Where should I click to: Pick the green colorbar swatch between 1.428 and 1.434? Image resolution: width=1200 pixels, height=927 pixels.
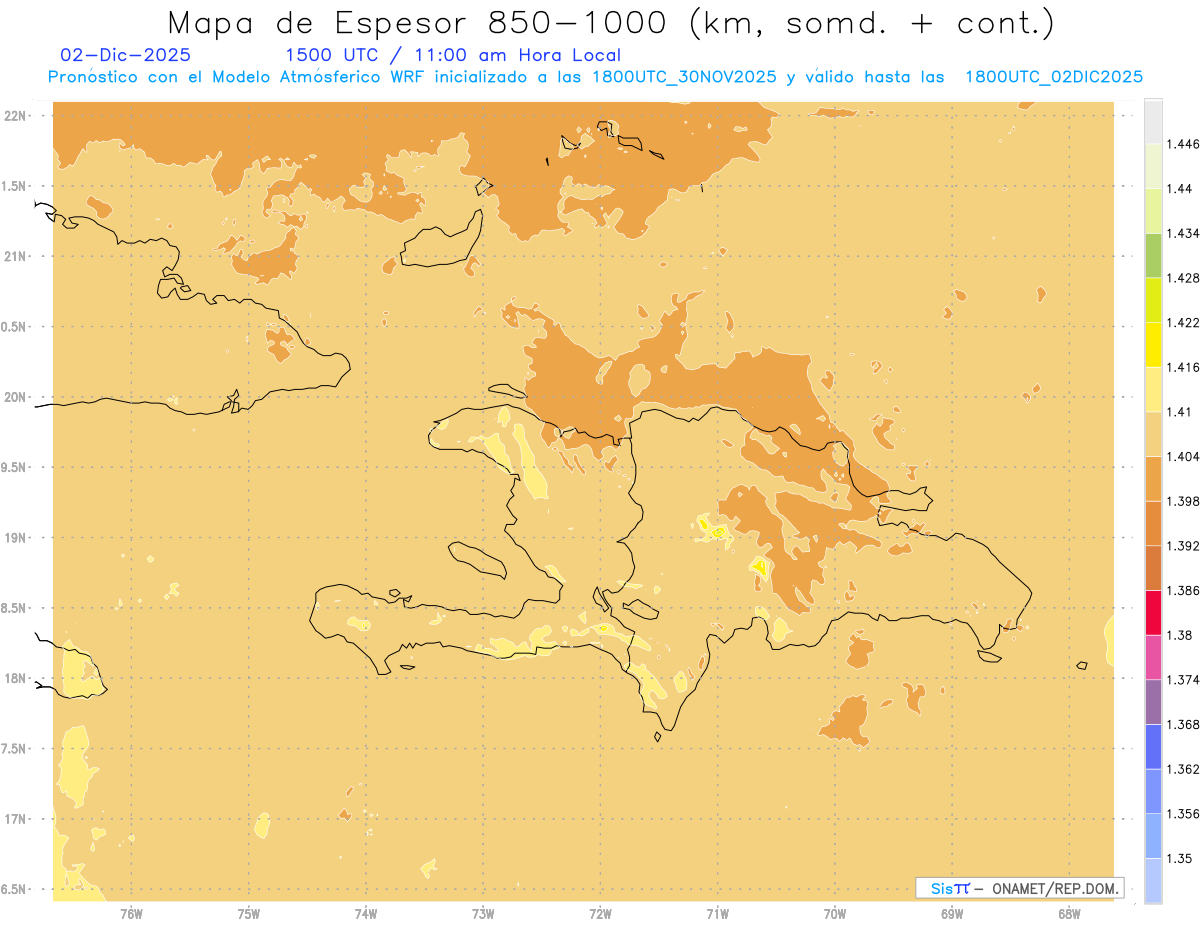point(1153,256)
